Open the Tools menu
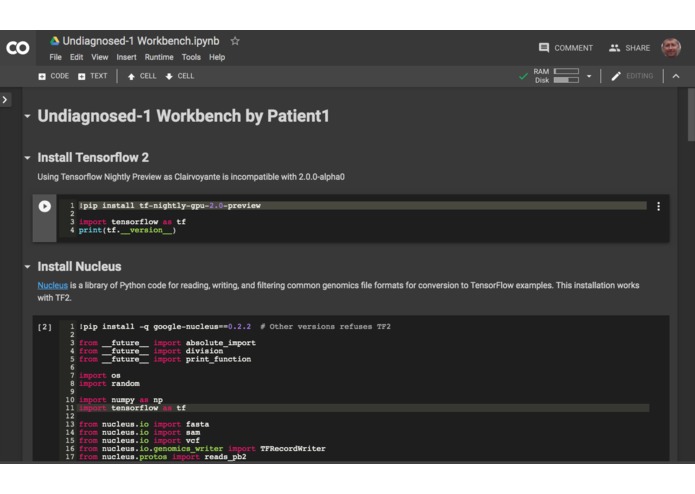The height and width of the screenshot is (494, 695). point(191,57)
